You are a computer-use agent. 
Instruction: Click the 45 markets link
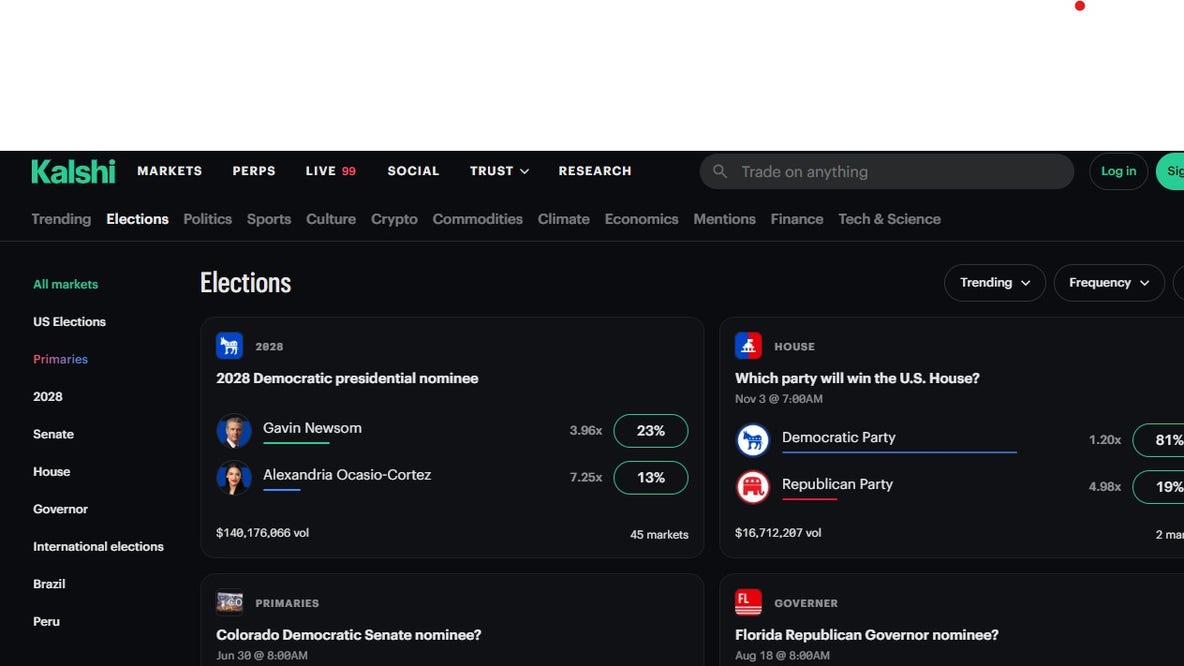(659, 535)
